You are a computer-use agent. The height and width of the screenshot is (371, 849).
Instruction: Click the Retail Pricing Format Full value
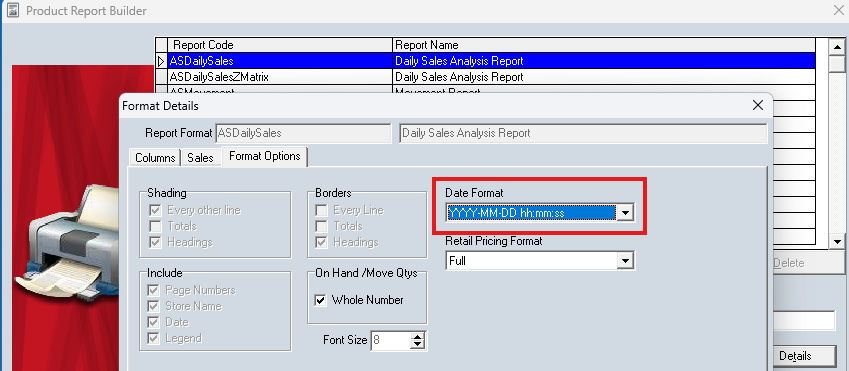click(531, 261)
